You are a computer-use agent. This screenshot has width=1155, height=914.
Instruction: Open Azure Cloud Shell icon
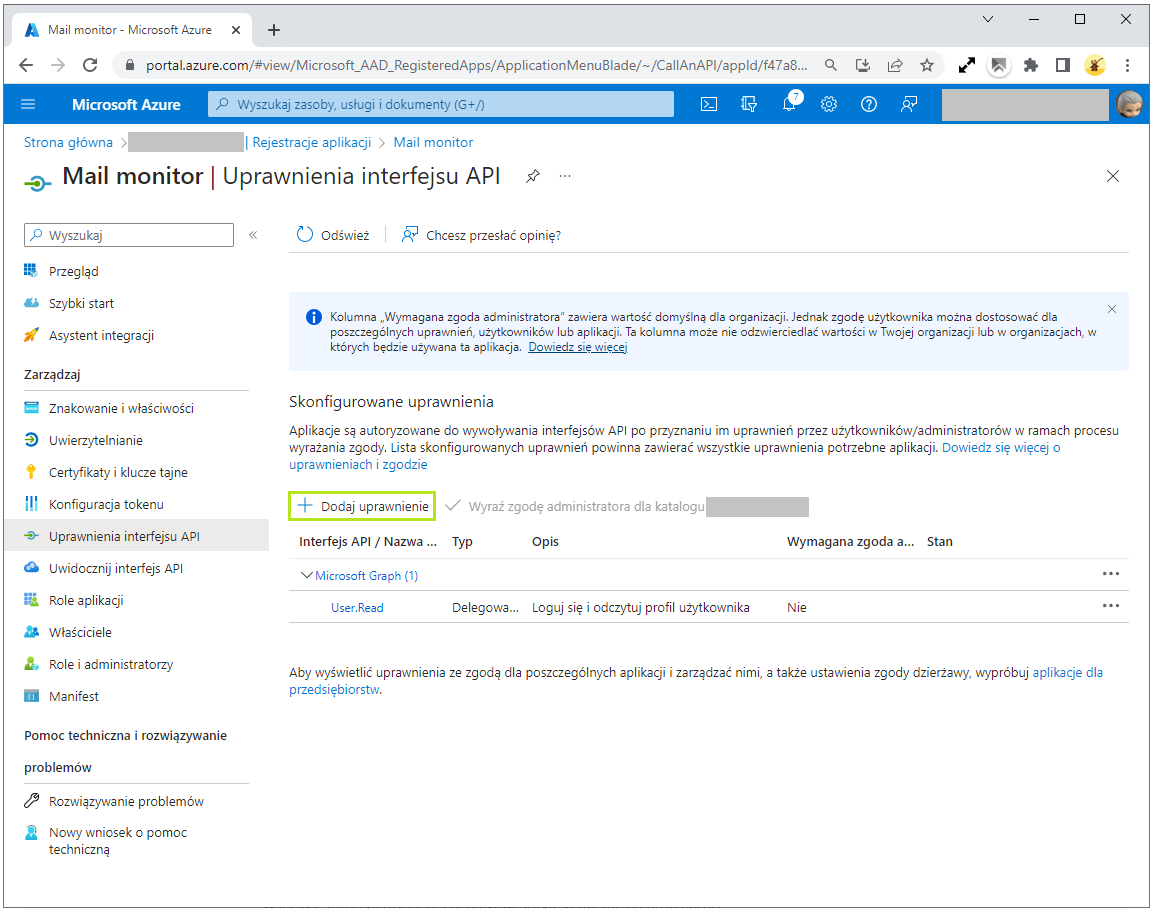point(708,104)
